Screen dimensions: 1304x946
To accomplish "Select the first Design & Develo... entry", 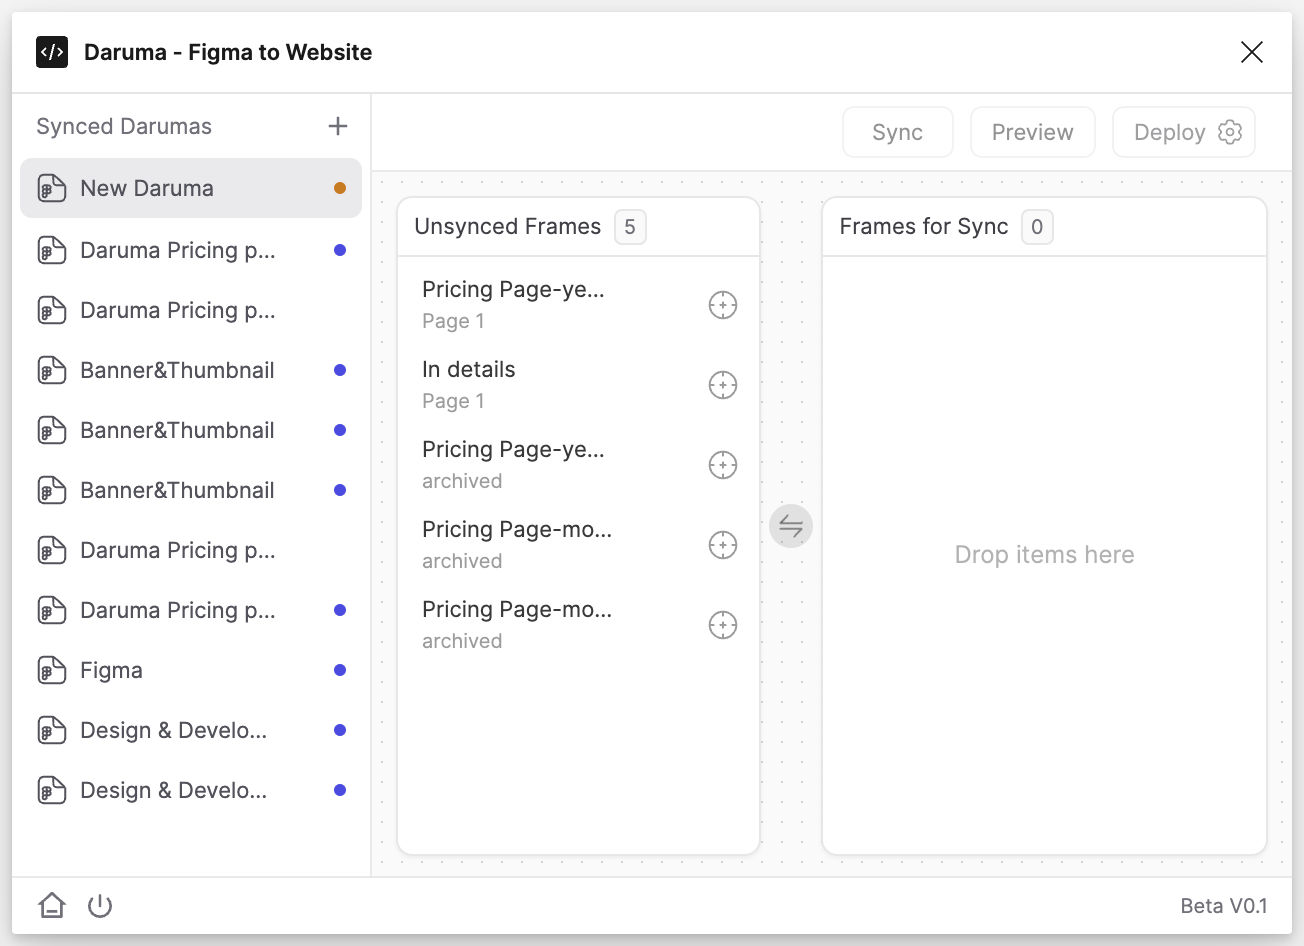I will (191, 730).
